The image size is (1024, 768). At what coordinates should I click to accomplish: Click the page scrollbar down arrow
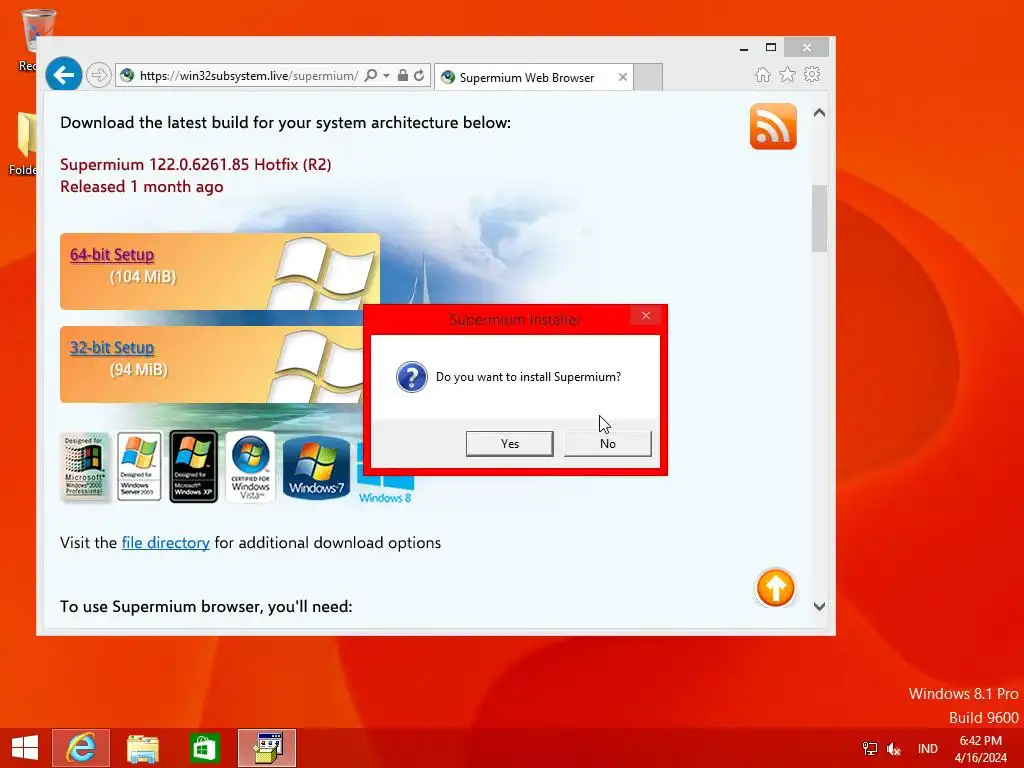pos(820,606)
